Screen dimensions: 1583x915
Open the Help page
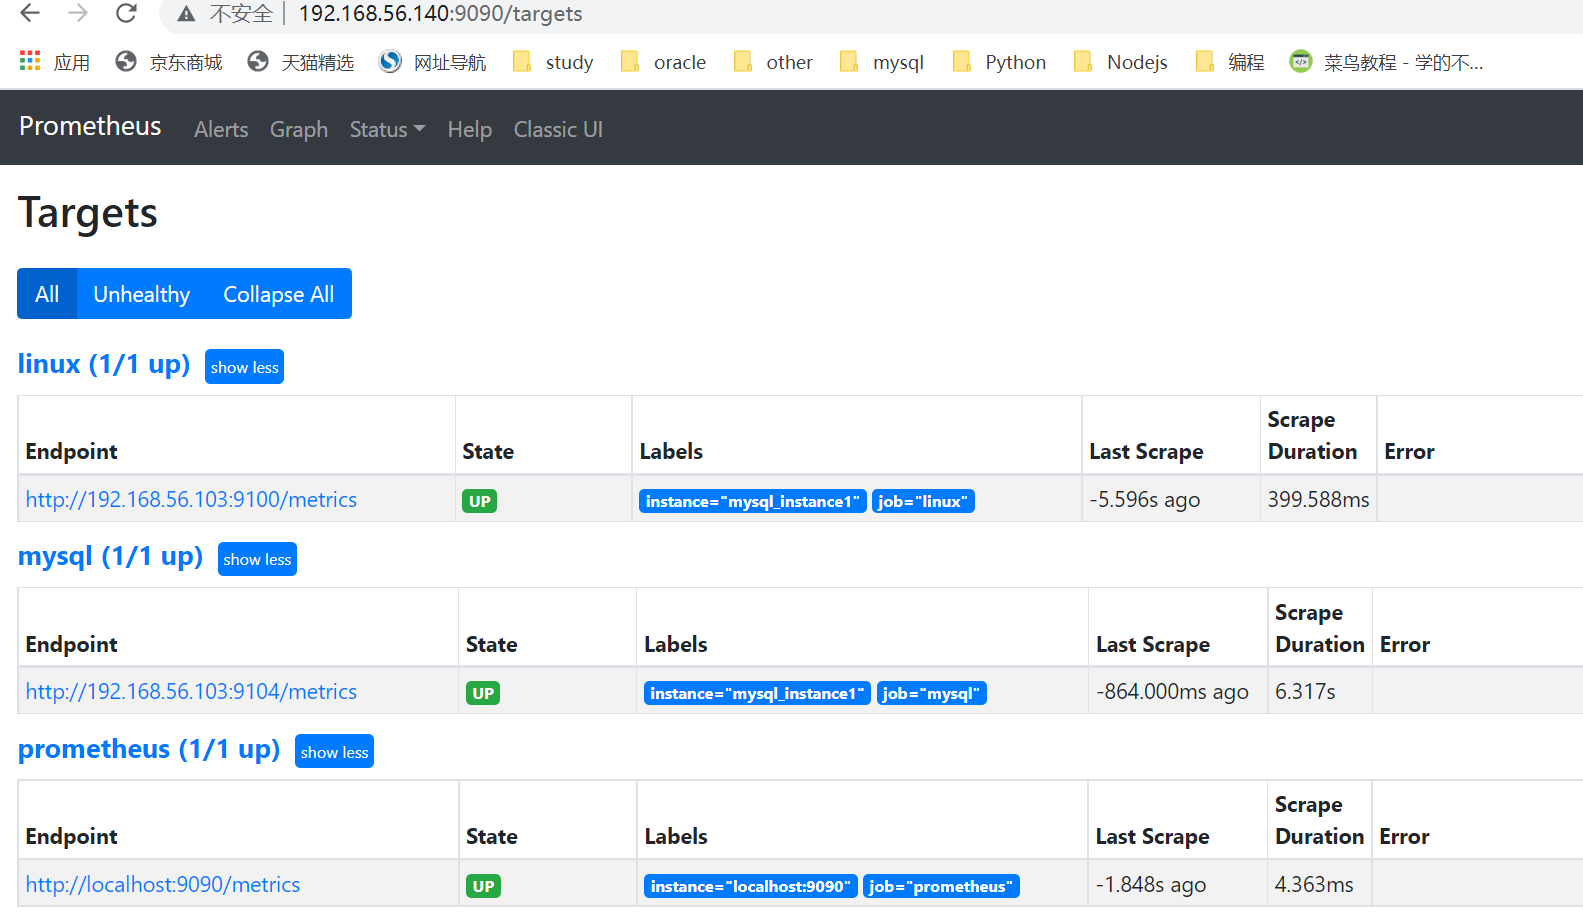pos(470,129)
